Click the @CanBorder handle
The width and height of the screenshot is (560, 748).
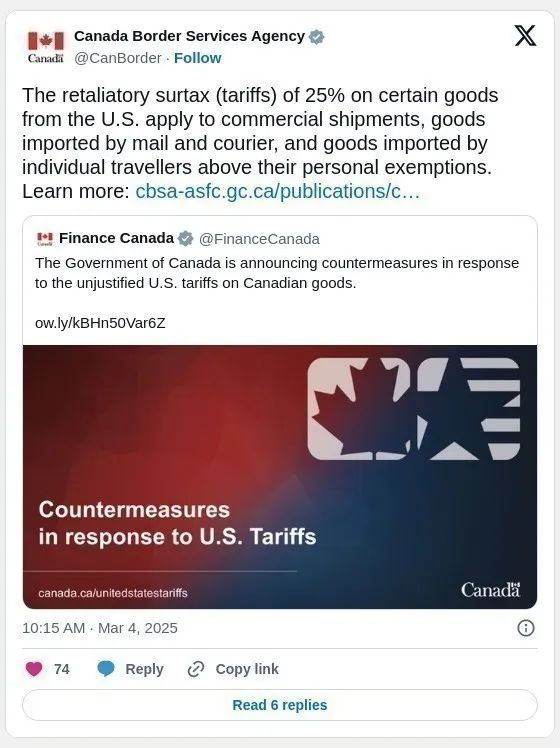tap(118, 58)
